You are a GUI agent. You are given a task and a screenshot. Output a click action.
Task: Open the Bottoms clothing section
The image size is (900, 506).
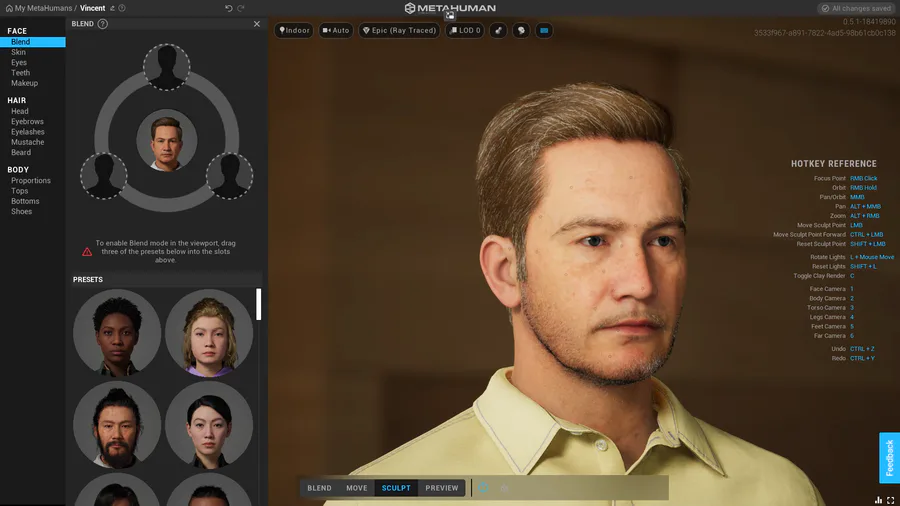point(25,201)
